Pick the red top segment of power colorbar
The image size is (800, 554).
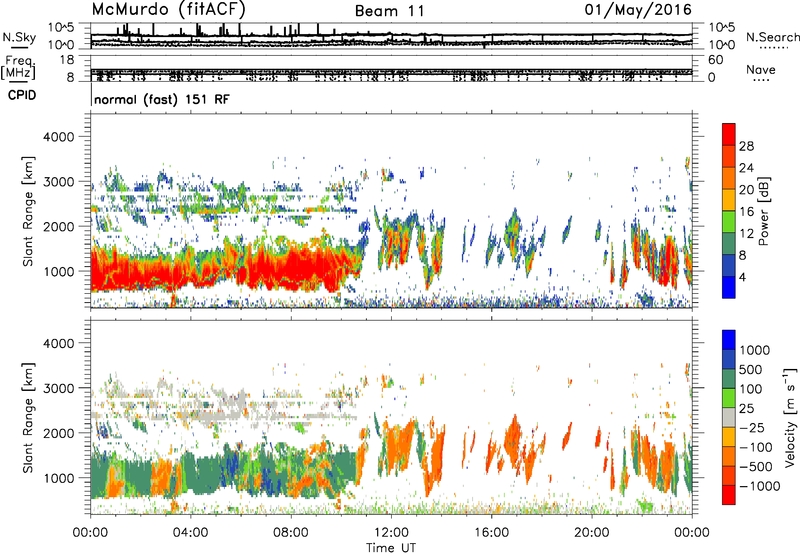point(729,134)
